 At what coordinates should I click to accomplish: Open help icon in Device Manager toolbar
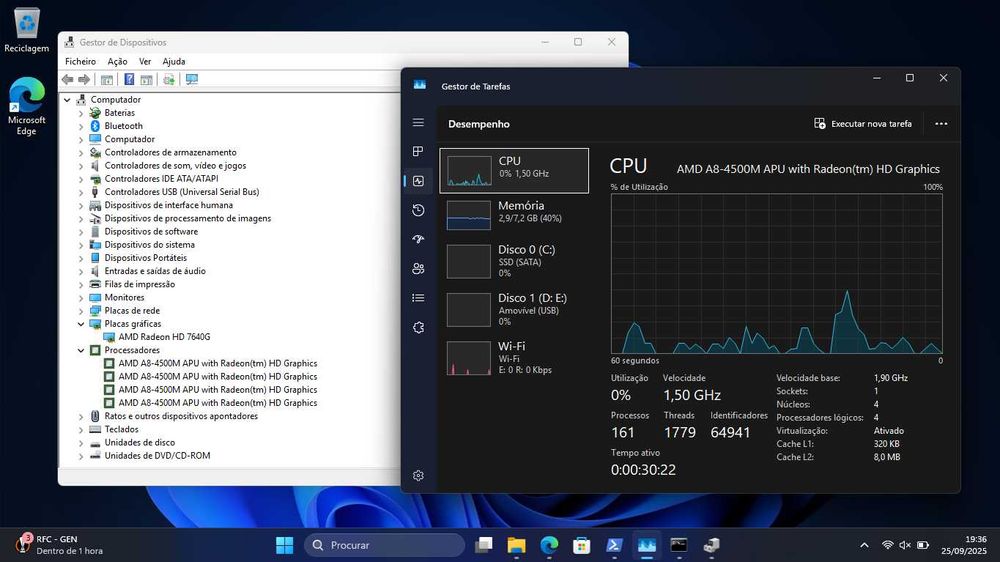tap(129, 79)
